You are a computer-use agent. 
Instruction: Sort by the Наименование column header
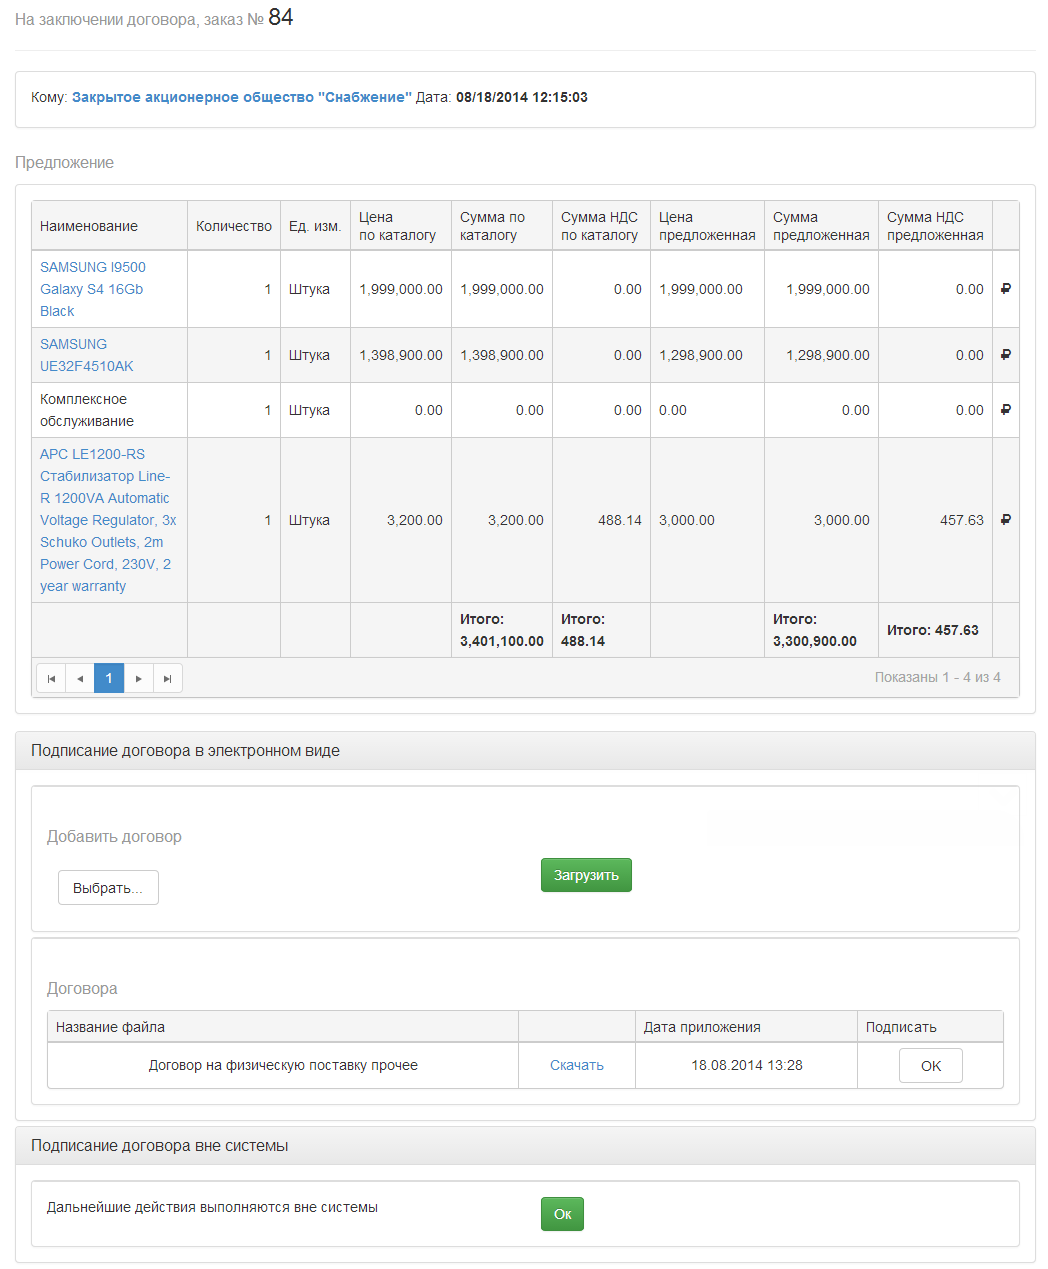click(x=110, y=226)
